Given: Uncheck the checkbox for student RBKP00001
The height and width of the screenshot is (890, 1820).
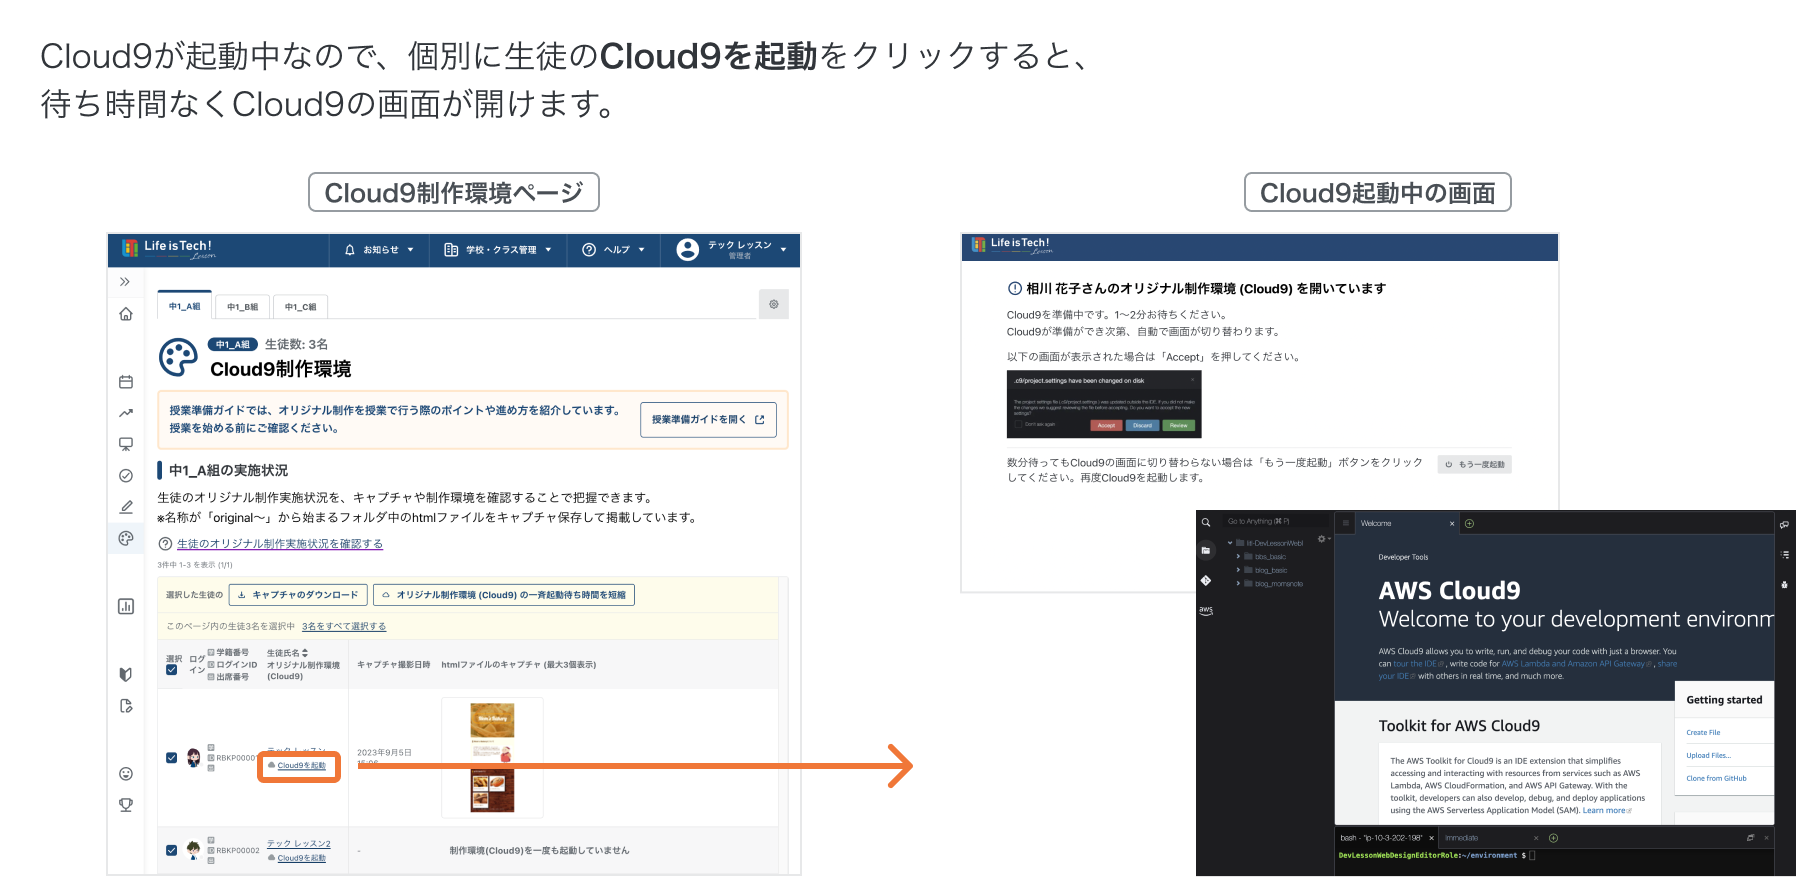Looking at the screenshot, I should (x=172, y=758).
